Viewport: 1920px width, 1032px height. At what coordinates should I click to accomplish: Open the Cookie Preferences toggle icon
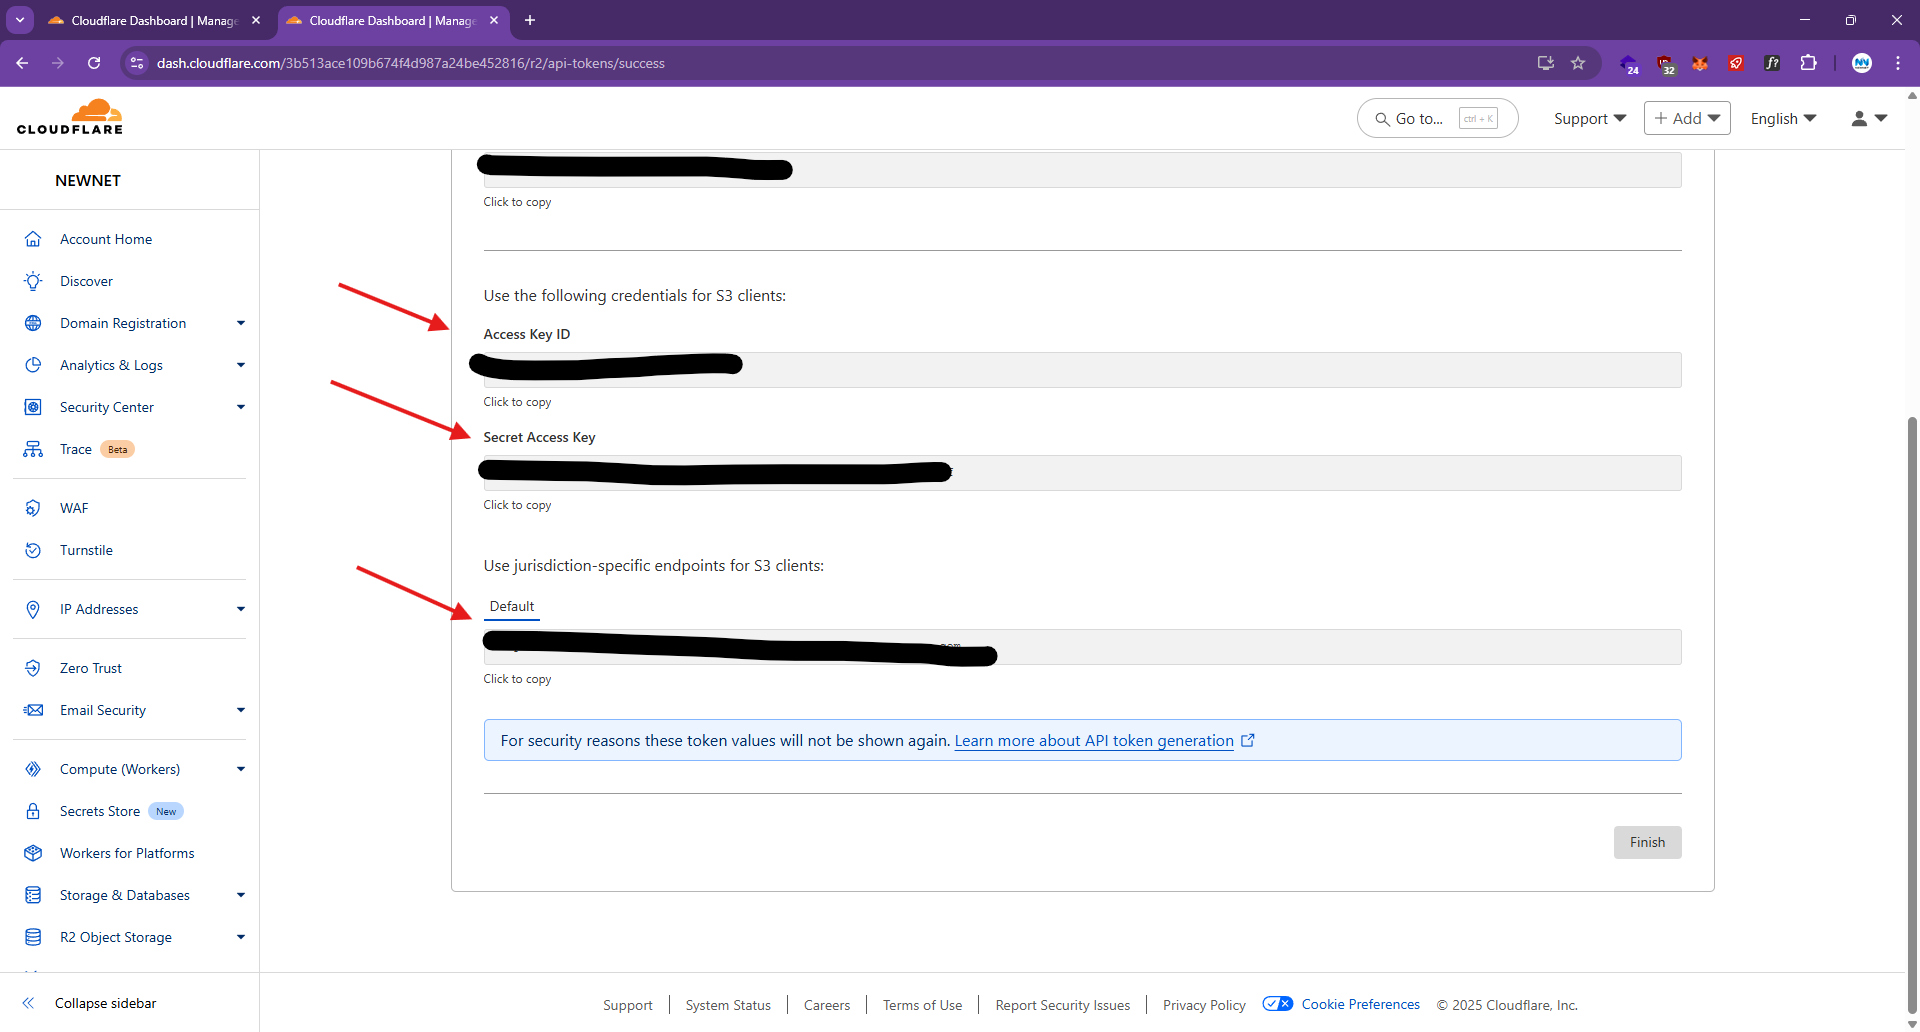tap(1278, 1004)
